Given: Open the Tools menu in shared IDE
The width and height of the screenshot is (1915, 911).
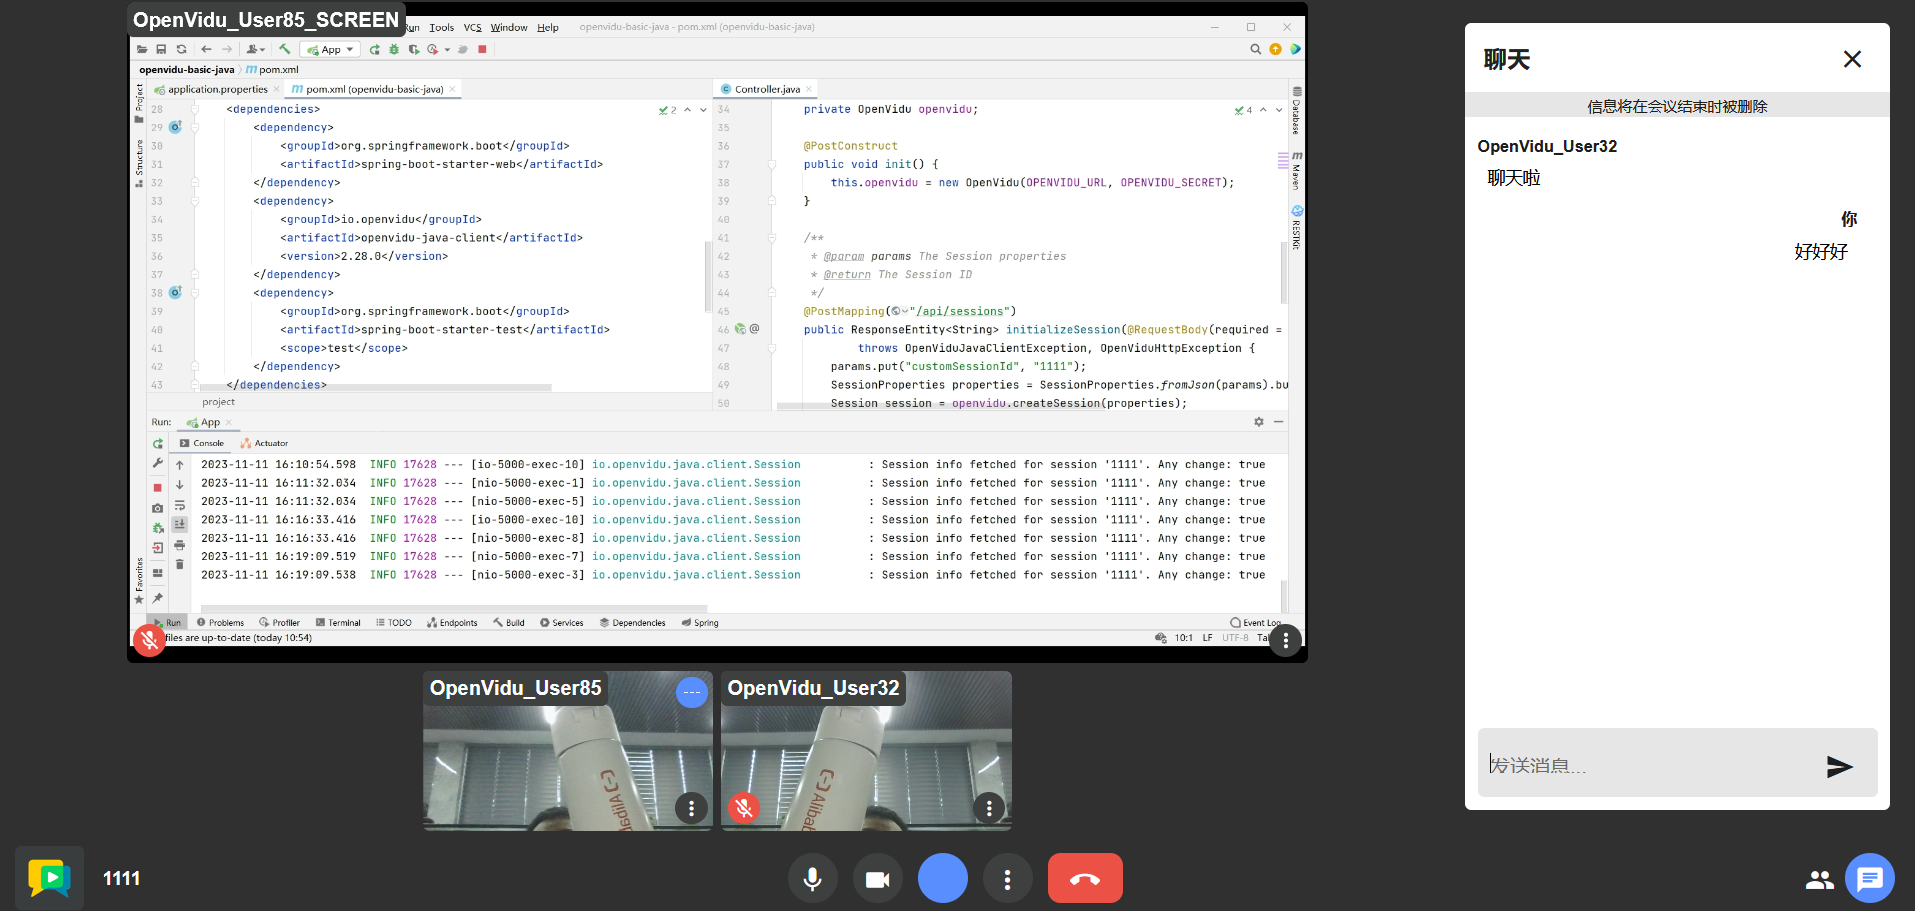Looking at the screenshot, I should pos(441,27).
